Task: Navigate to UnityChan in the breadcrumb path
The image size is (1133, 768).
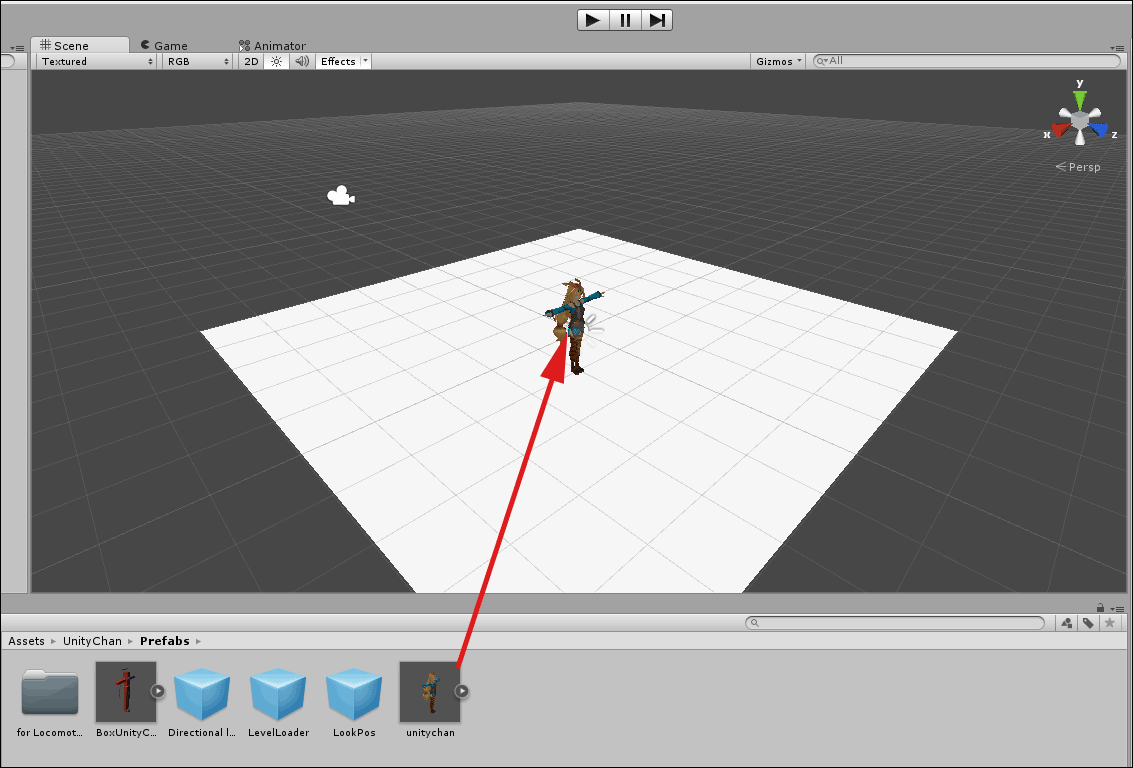Action: [92, 641]
